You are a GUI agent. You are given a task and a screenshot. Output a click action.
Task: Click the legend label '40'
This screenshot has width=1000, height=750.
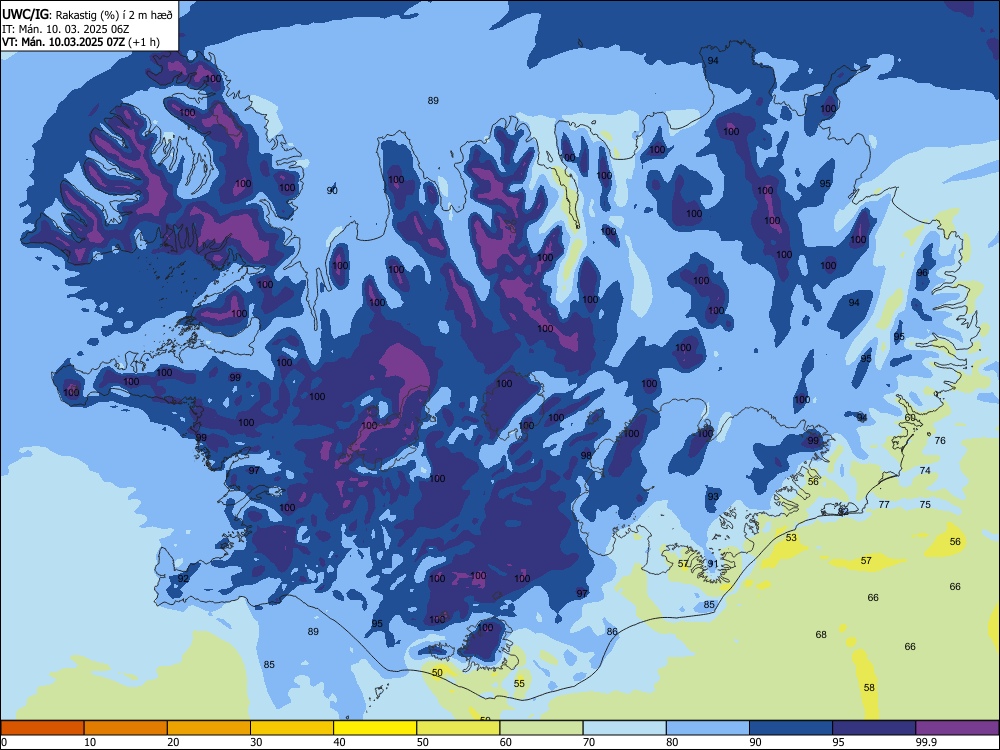point(339,742)
